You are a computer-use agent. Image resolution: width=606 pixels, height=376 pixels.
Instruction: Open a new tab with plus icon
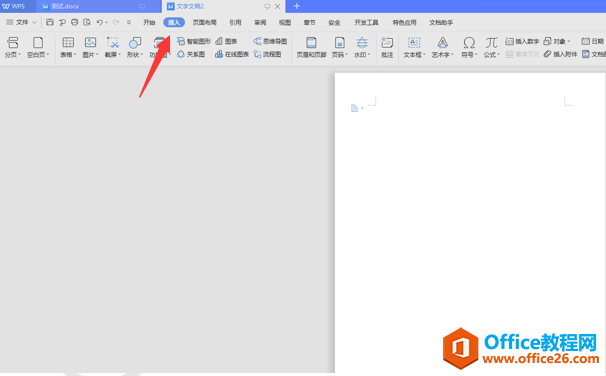[296, 6]
